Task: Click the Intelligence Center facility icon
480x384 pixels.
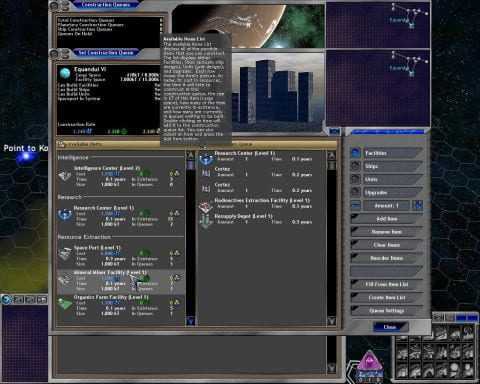Action: click(64, 176)
